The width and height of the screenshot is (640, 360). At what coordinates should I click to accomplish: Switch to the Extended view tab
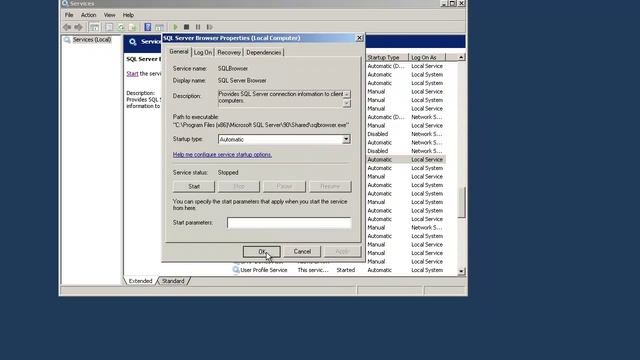(x=140, y=281)
